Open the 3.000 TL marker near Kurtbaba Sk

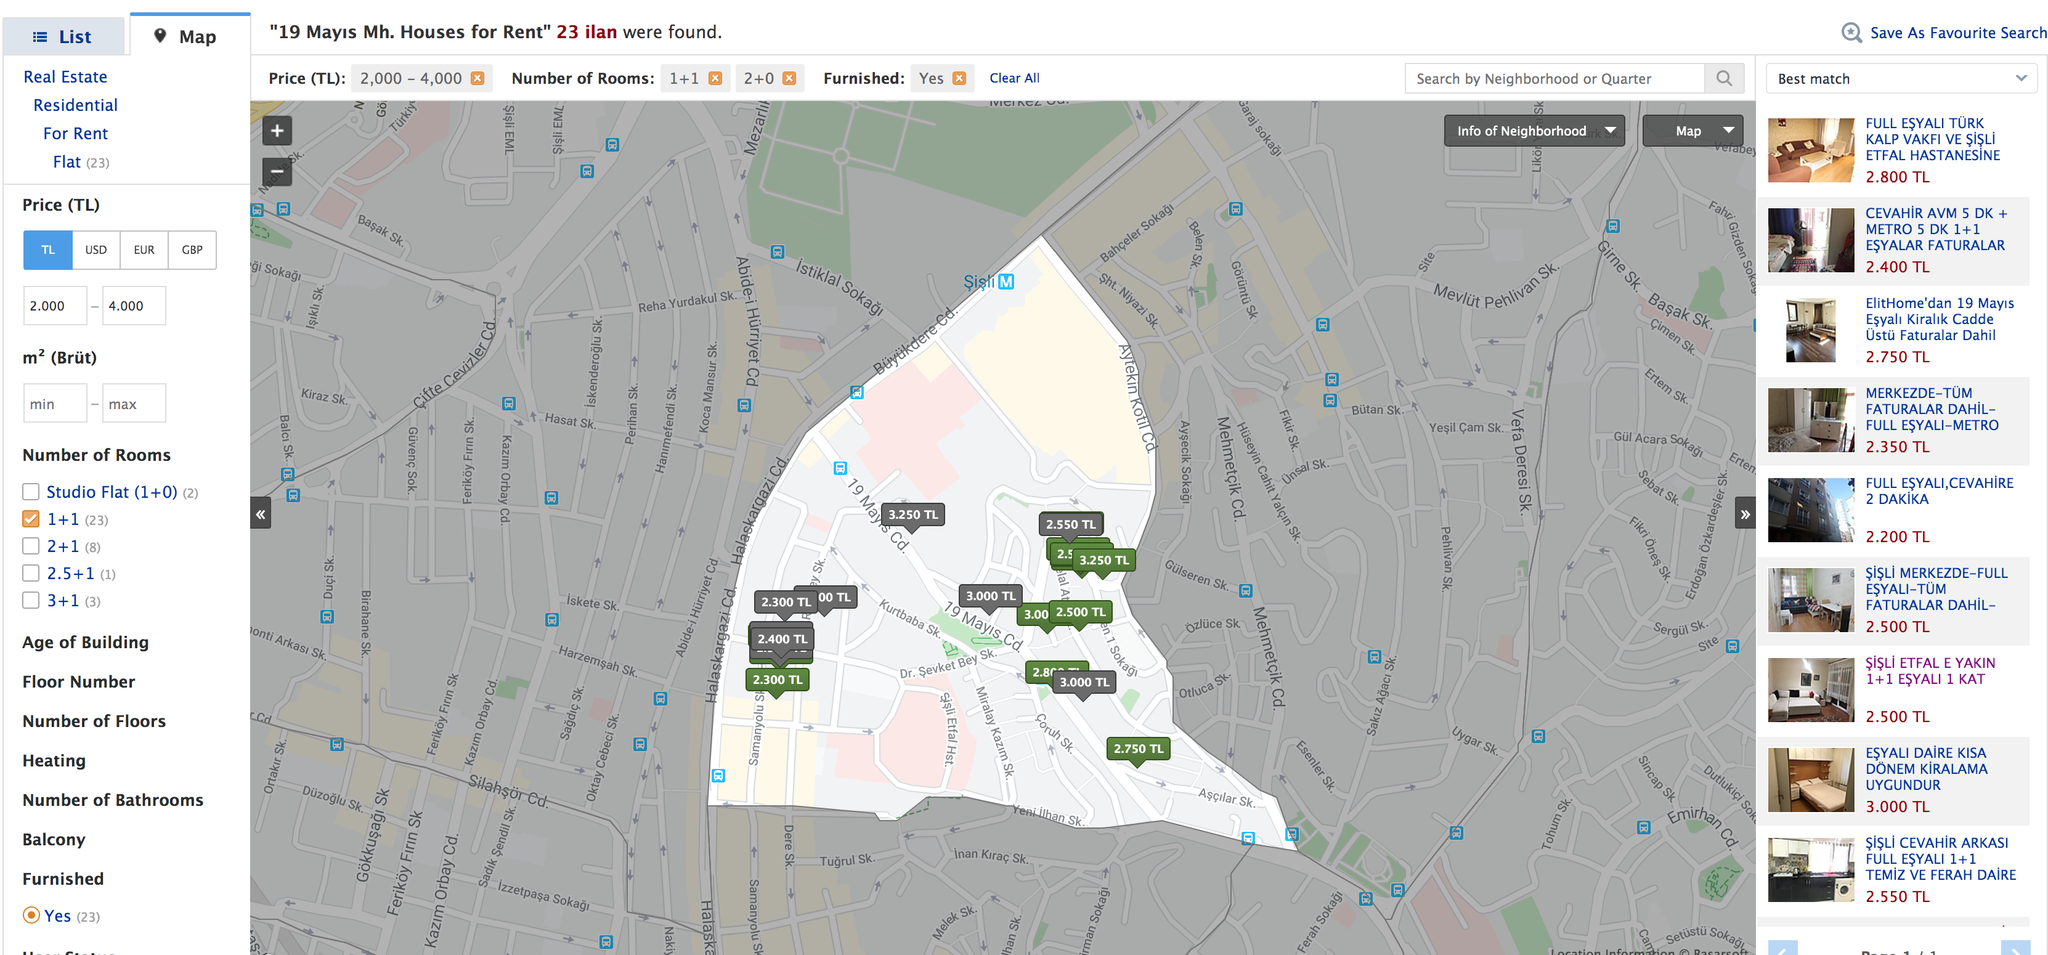pos(990,596)
